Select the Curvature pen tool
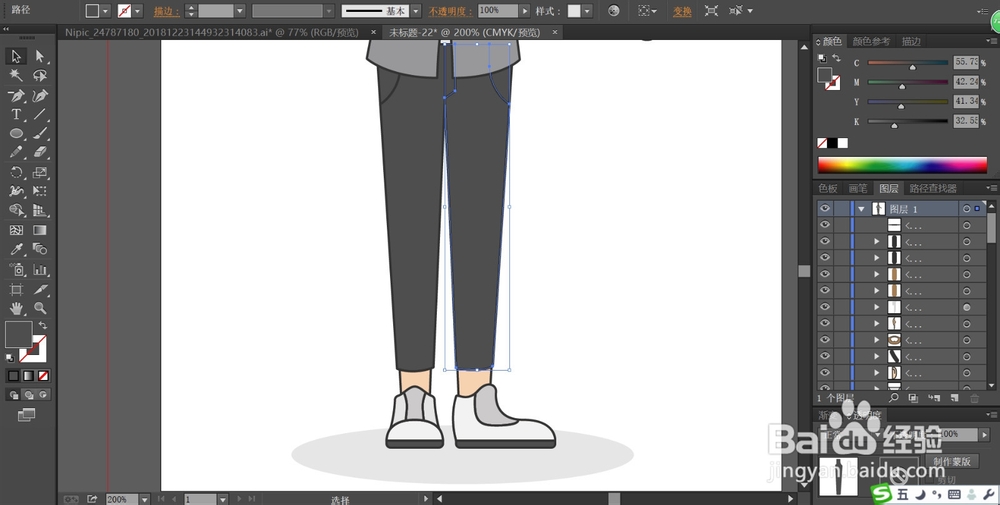The image size is (1000, 505). coord(40,96)
